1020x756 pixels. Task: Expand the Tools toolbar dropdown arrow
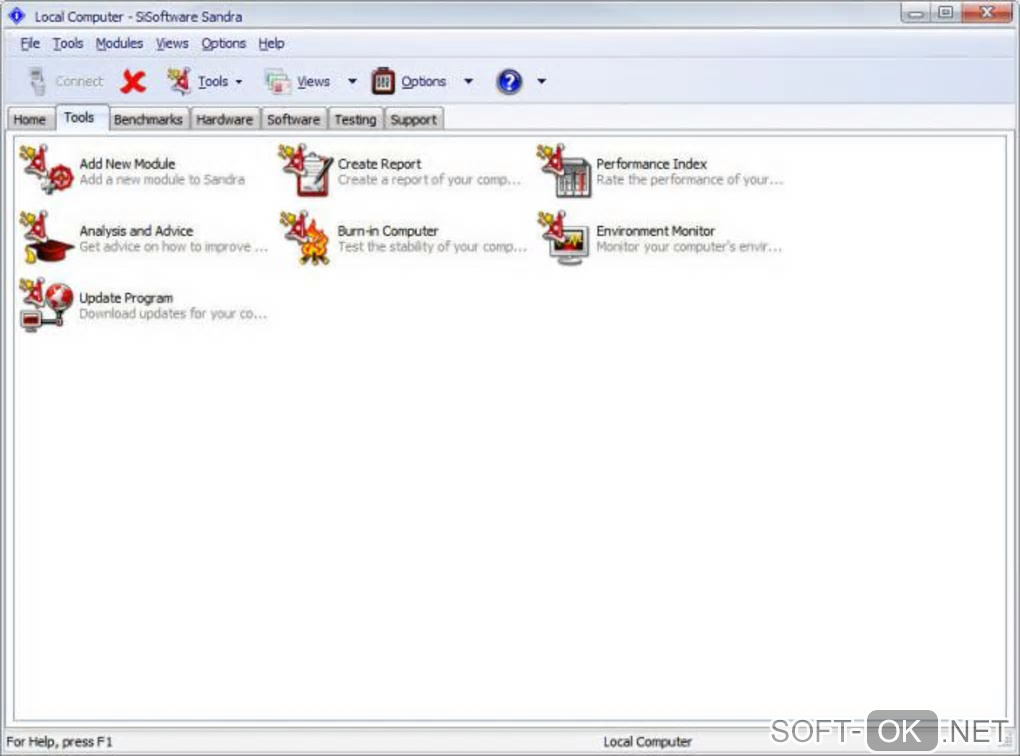pyautogui.click(x=239, y=82)
